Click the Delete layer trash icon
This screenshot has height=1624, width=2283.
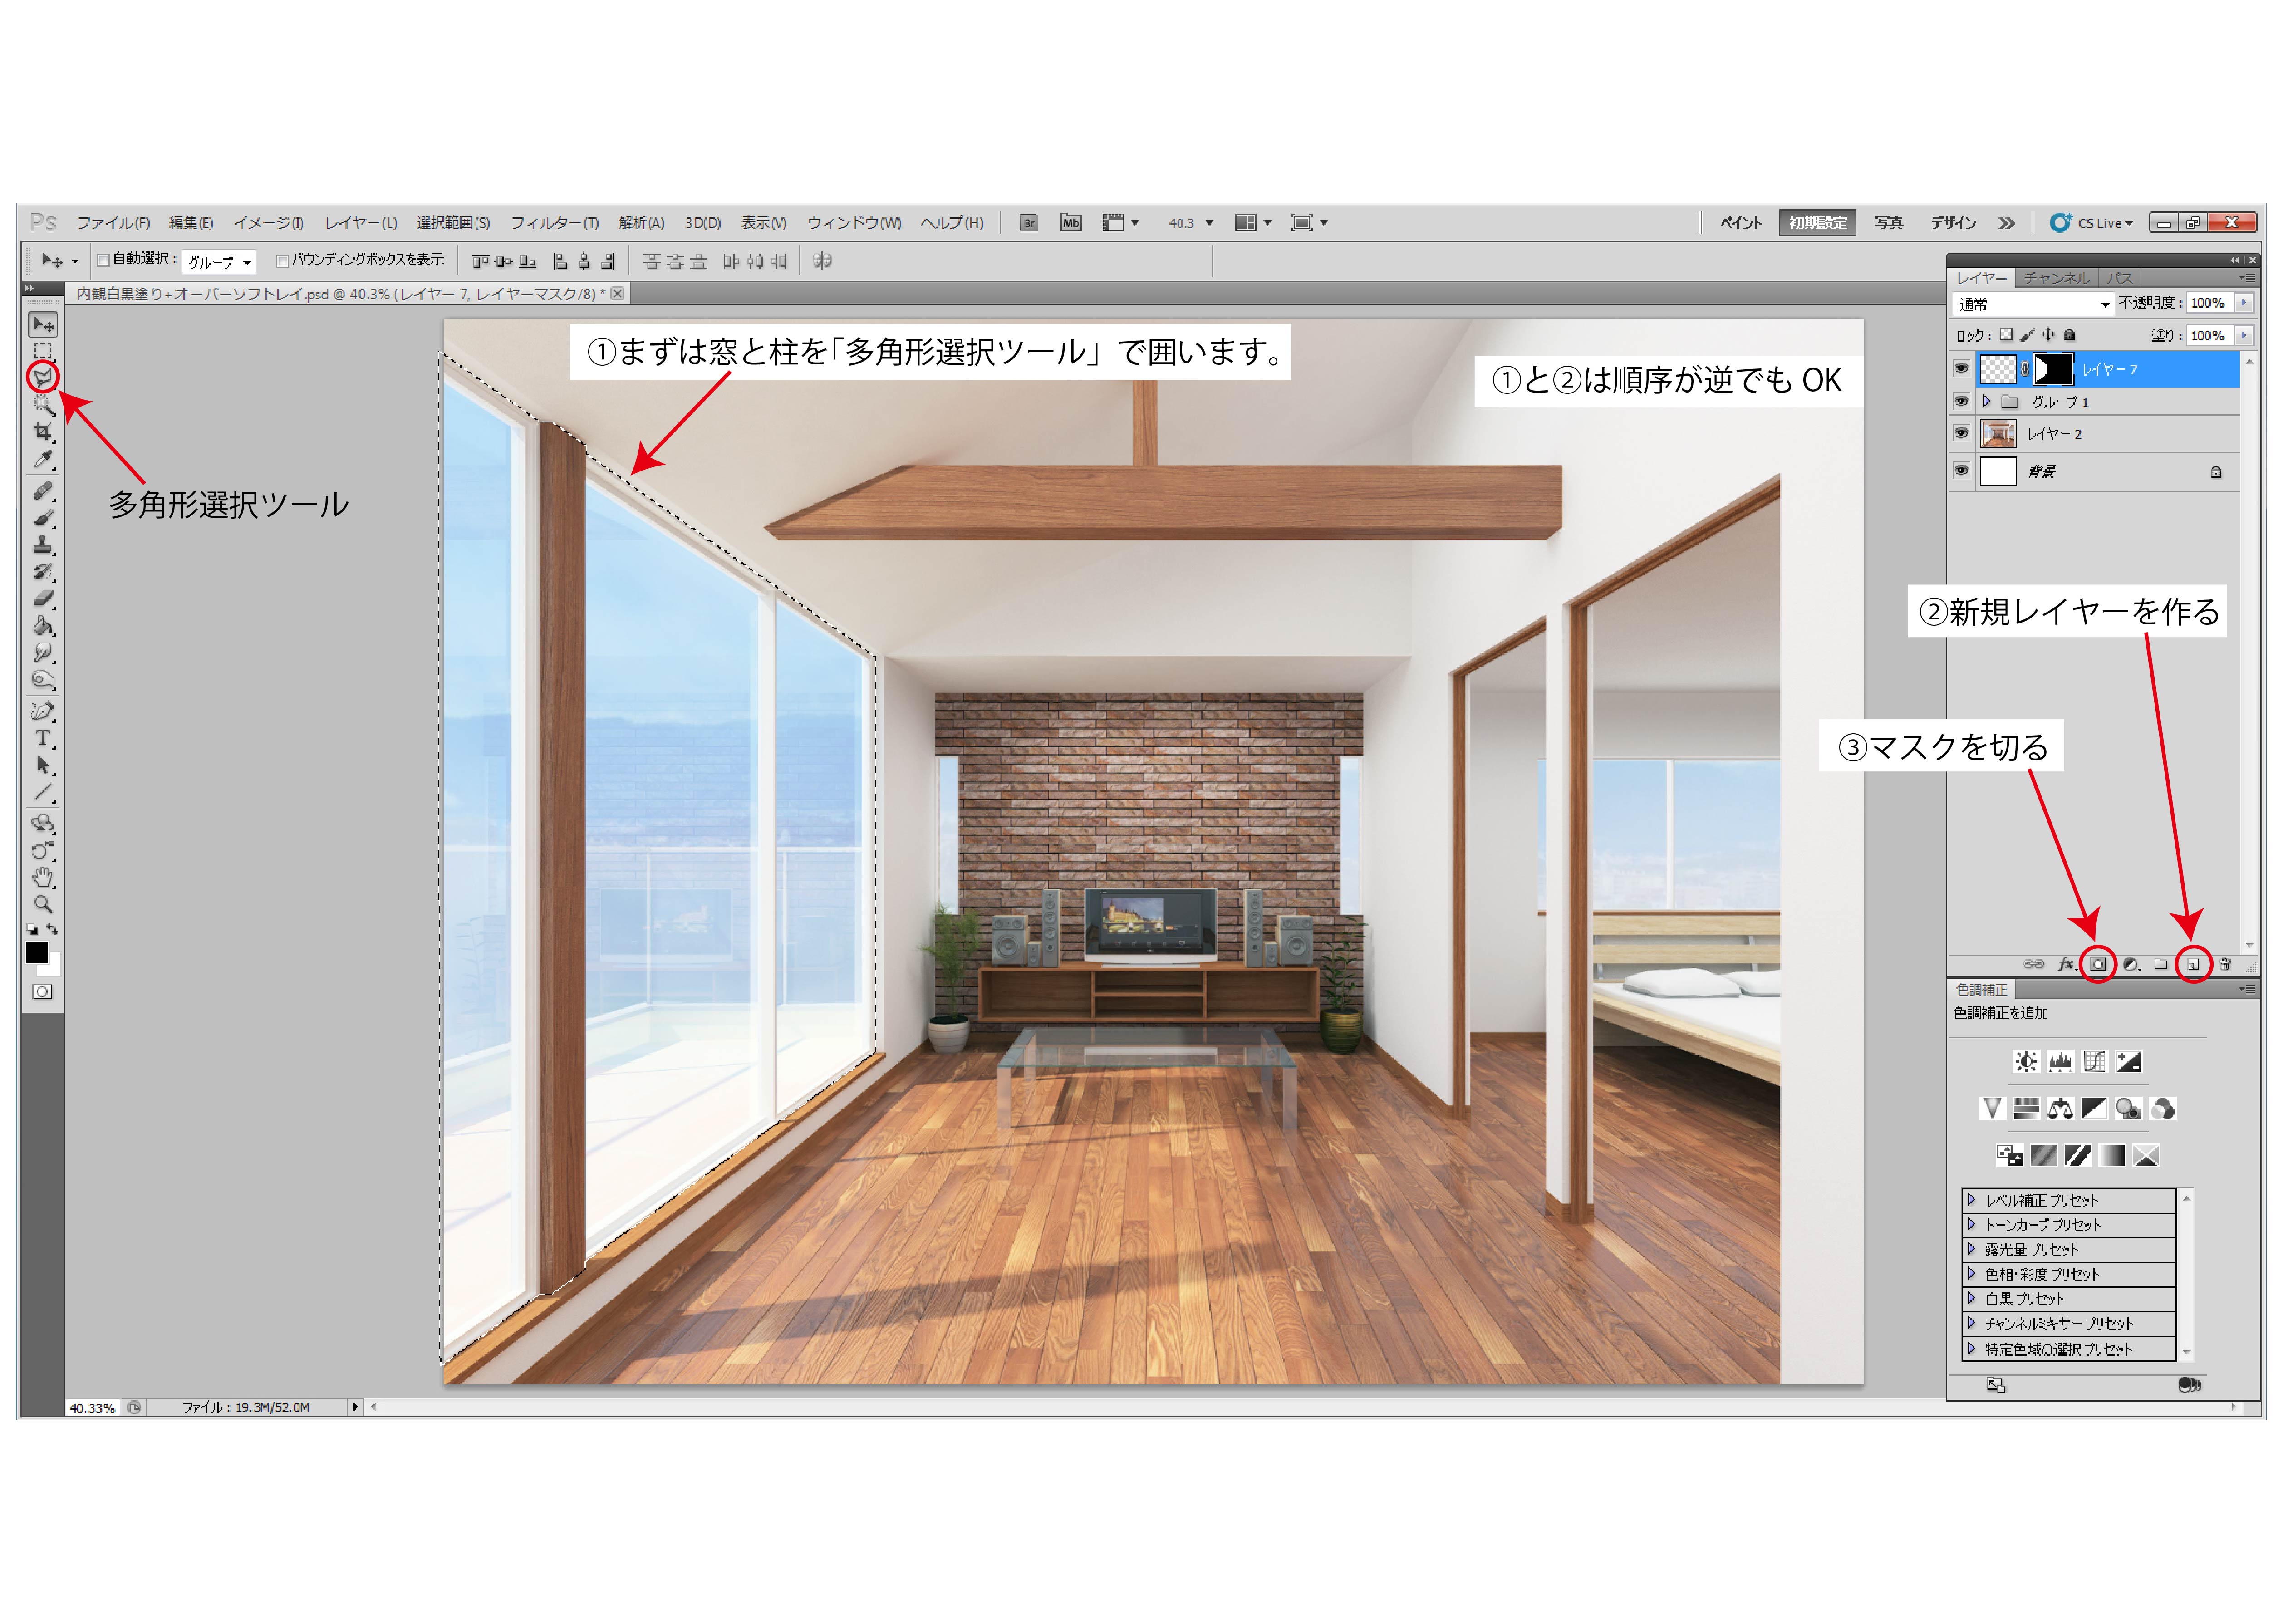click(x=2225, y=964)
